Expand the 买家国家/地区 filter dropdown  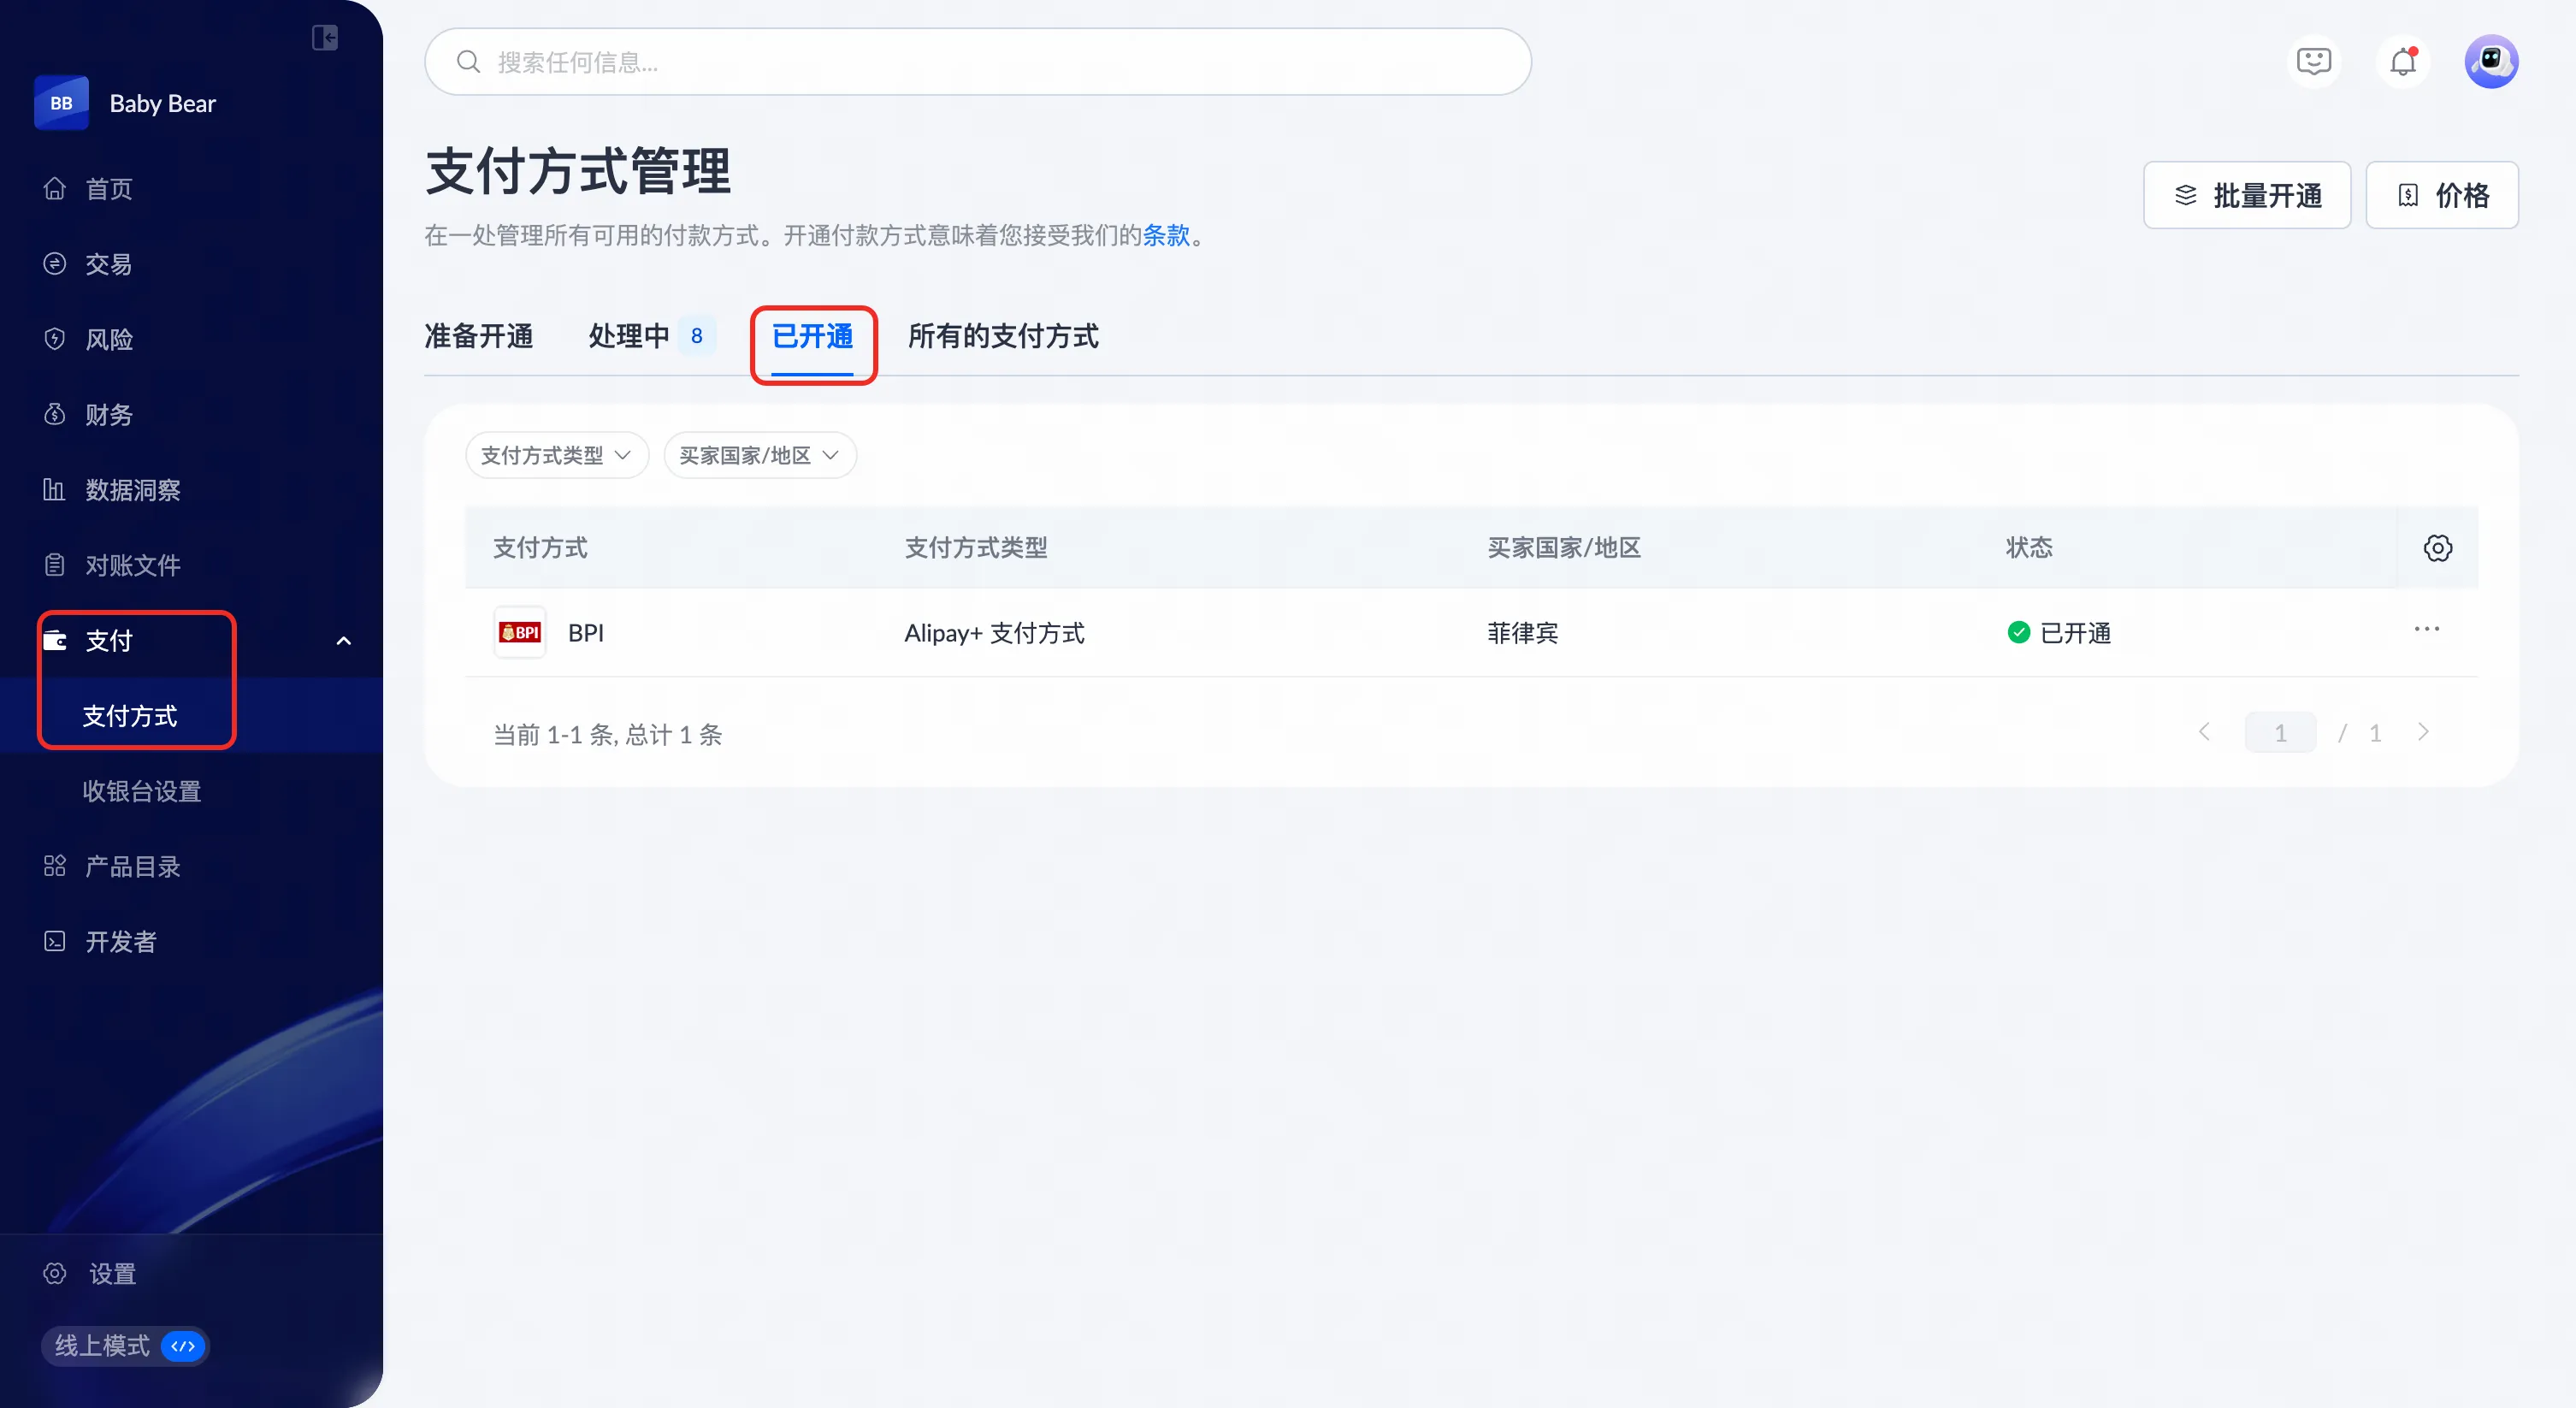click(759, 455)
